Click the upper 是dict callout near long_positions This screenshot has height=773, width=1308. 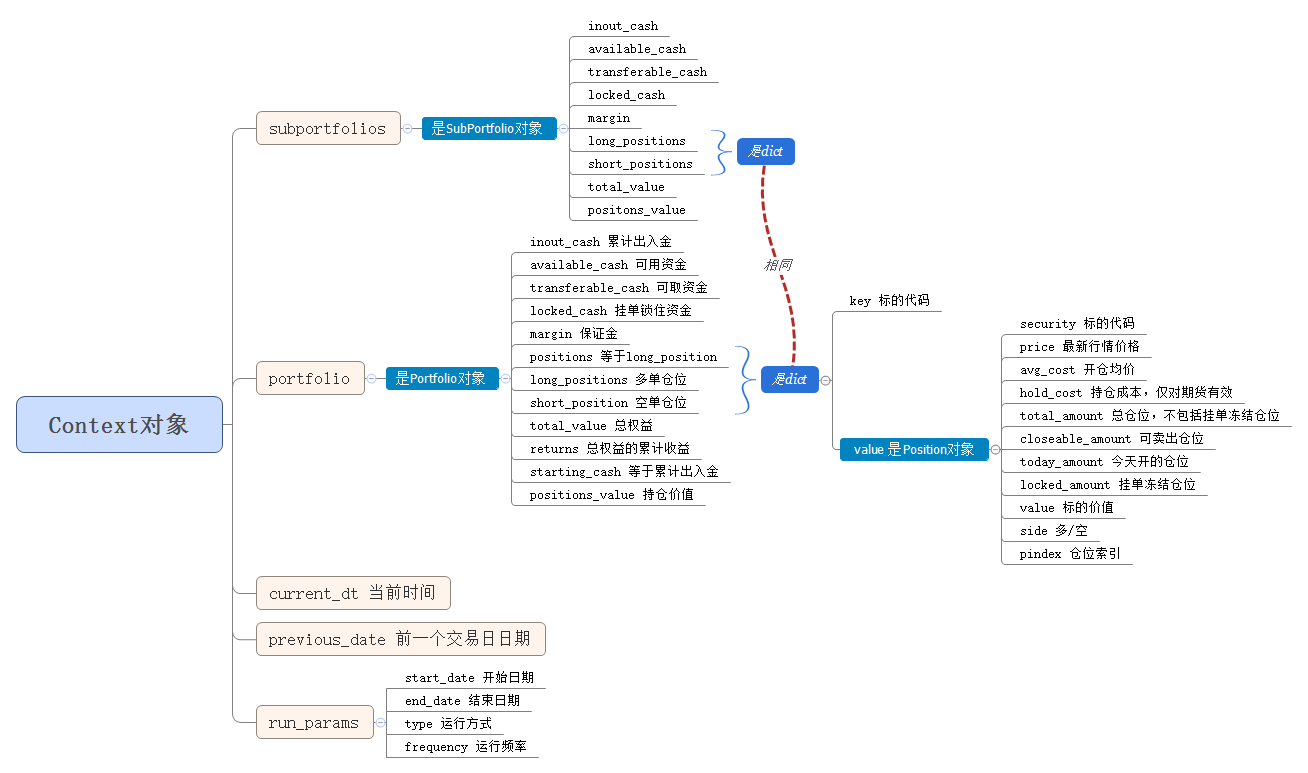765,152
